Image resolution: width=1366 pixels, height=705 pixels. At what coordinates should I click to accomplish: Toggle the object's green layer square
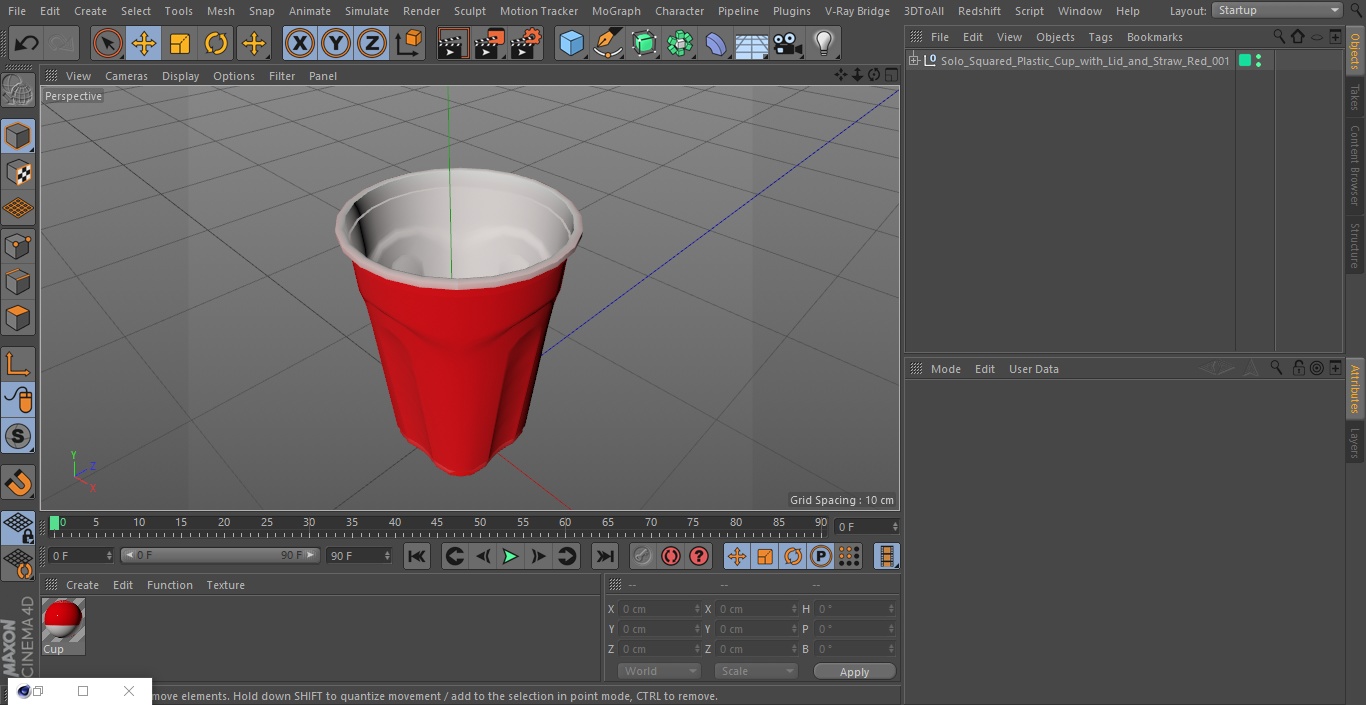pos(1245,61)
